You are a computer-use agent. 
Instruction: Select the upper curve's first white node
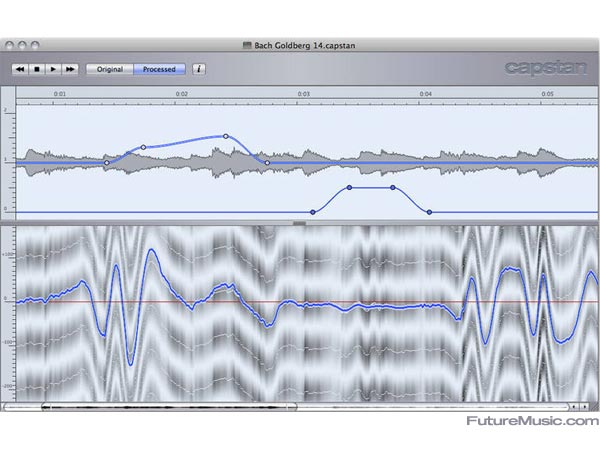[x=107, y=163]
